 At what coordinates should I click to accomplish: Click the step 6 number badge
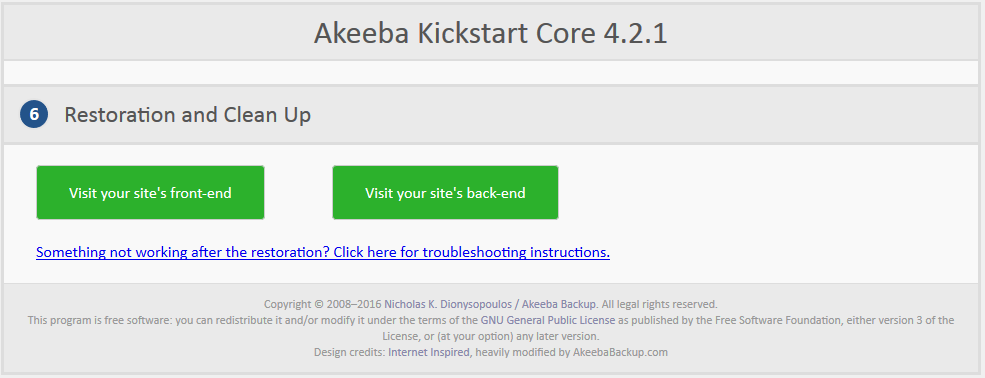click(34, 114)
